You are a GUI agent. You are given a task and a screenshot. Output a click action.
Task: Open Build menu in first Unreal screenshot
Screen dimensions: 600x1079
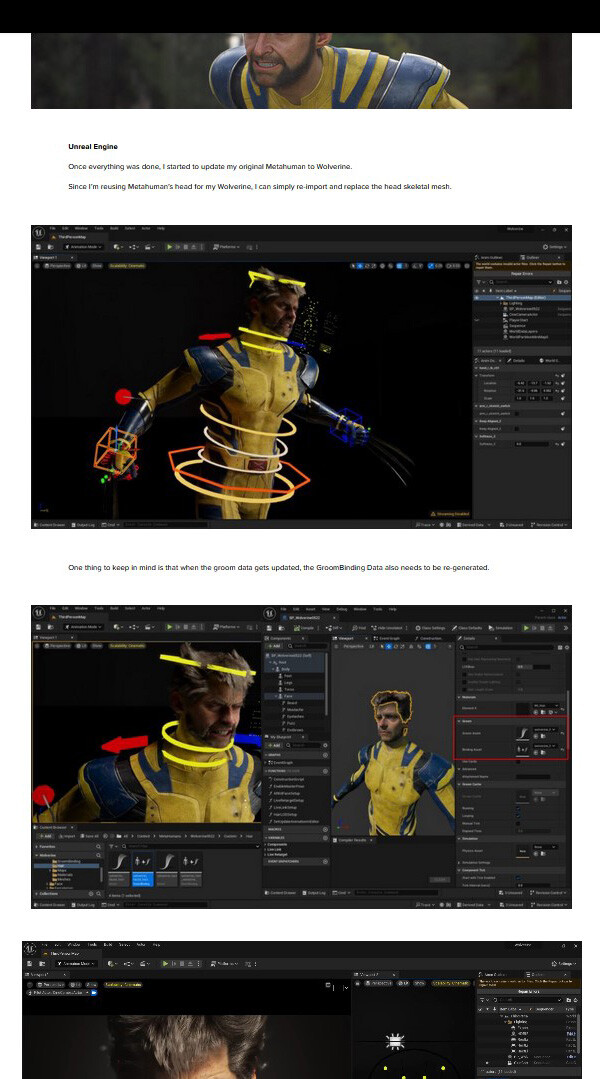pyautogui.click(x=114, y=228)
